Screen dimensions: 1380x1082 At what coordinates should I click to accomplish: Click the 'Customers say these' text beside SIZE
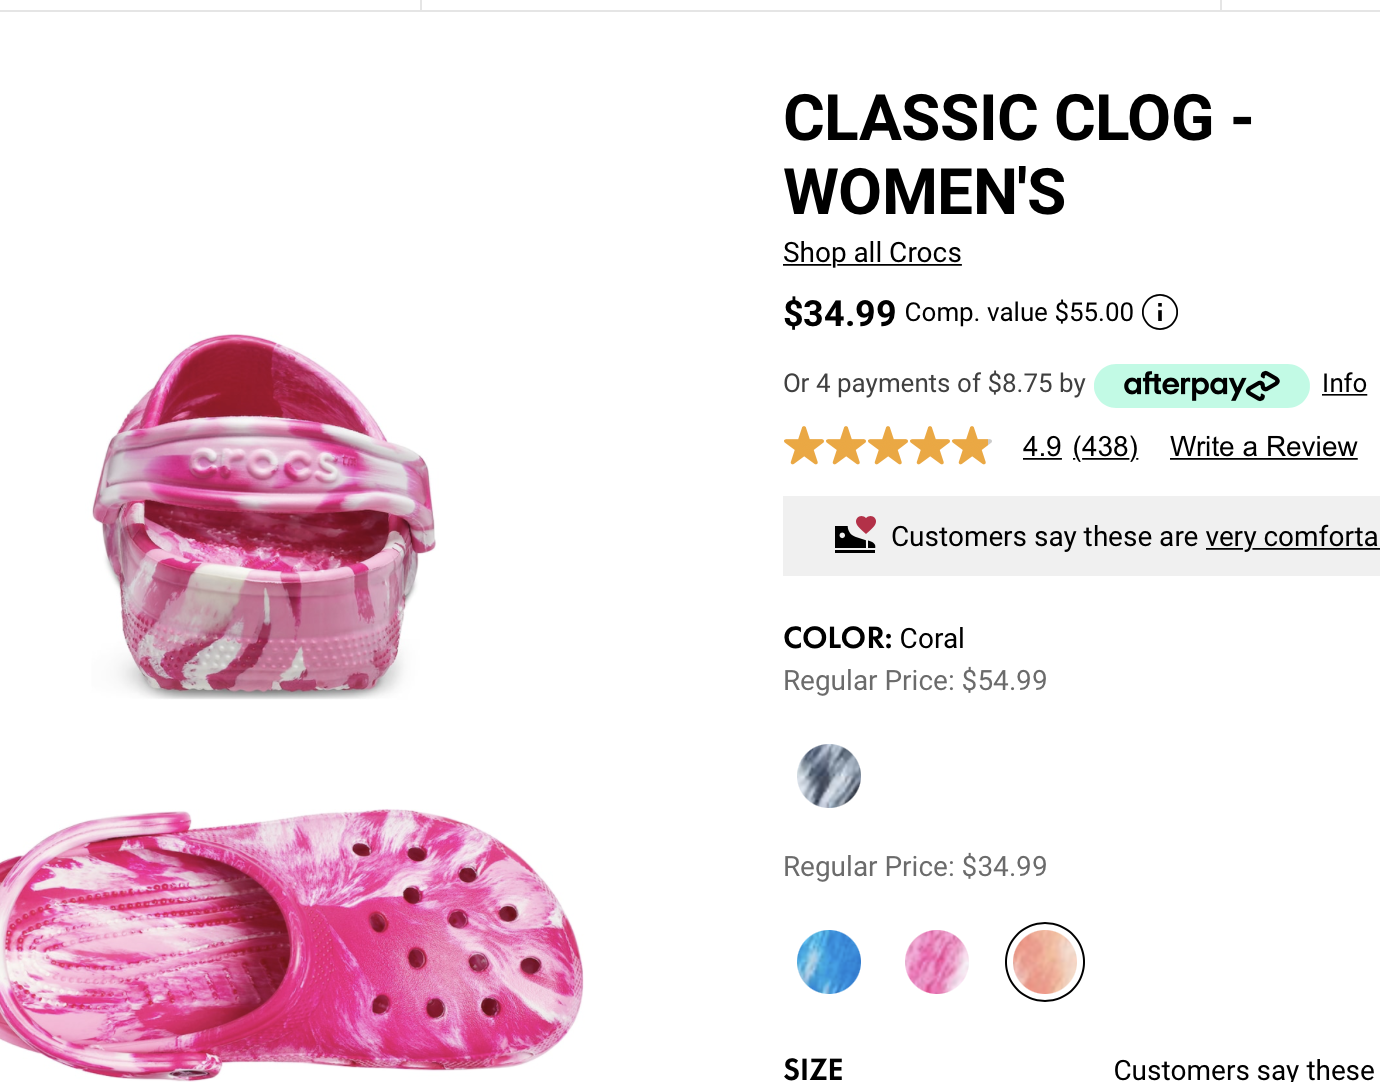tap(1244, 1069)
